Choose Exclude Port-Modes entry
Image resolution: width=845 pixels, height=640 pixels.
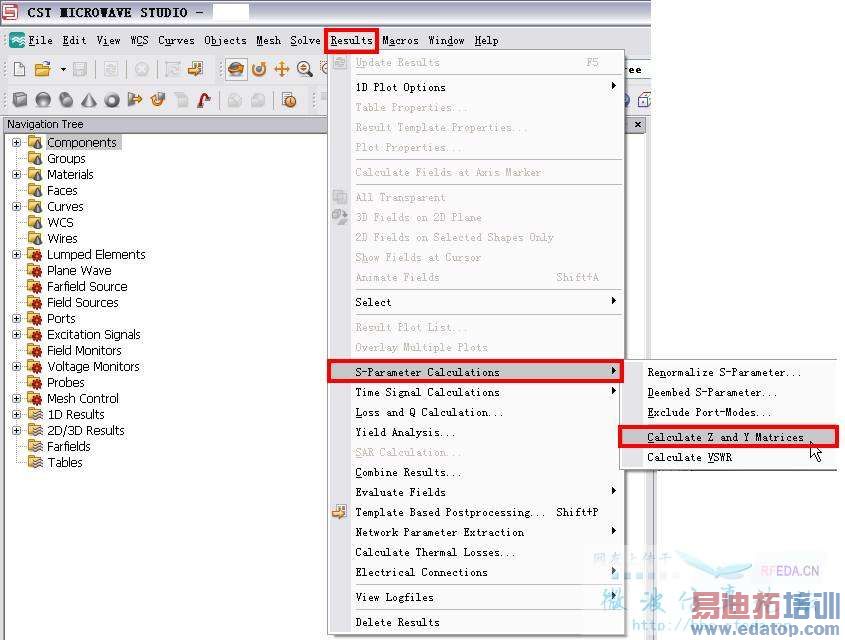(x=728, y=412)
